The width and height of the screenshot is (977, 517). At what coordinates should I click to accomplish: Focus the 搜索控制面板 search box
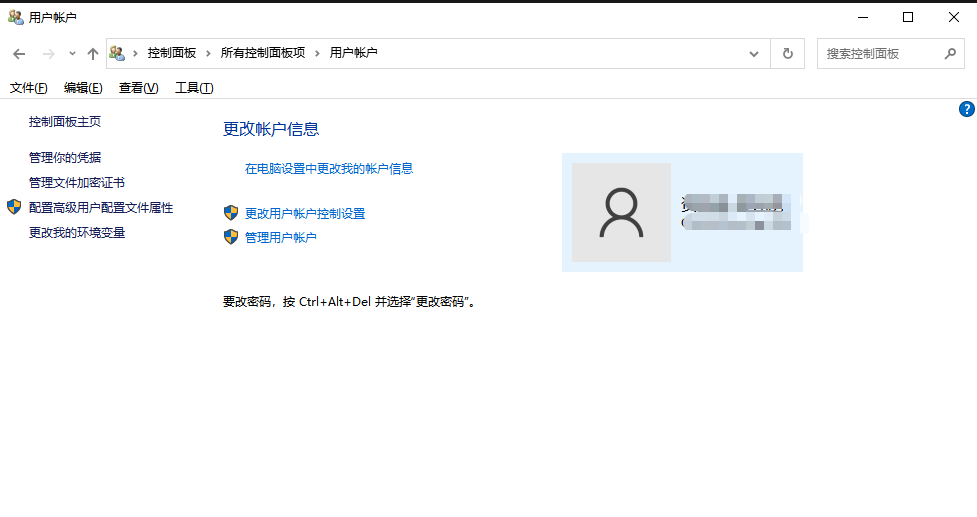pyautogui.click(x=890, y=54)
